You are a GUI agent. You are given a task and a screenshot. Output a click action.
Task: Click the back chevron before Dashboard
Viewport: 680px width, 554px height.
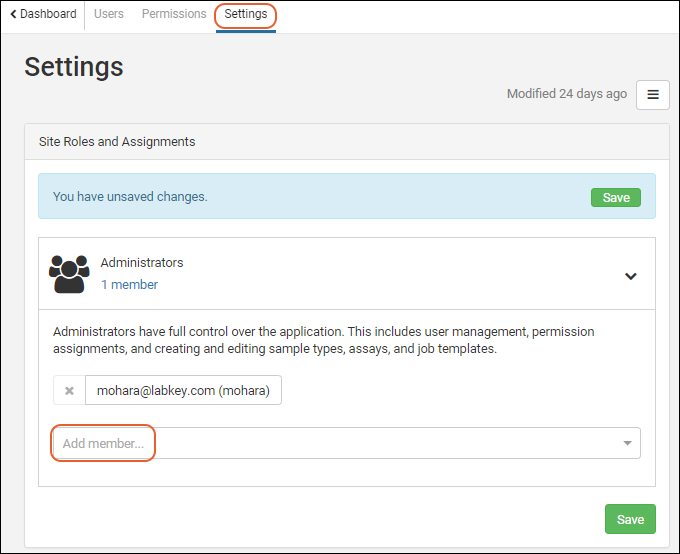click(13, 14)
